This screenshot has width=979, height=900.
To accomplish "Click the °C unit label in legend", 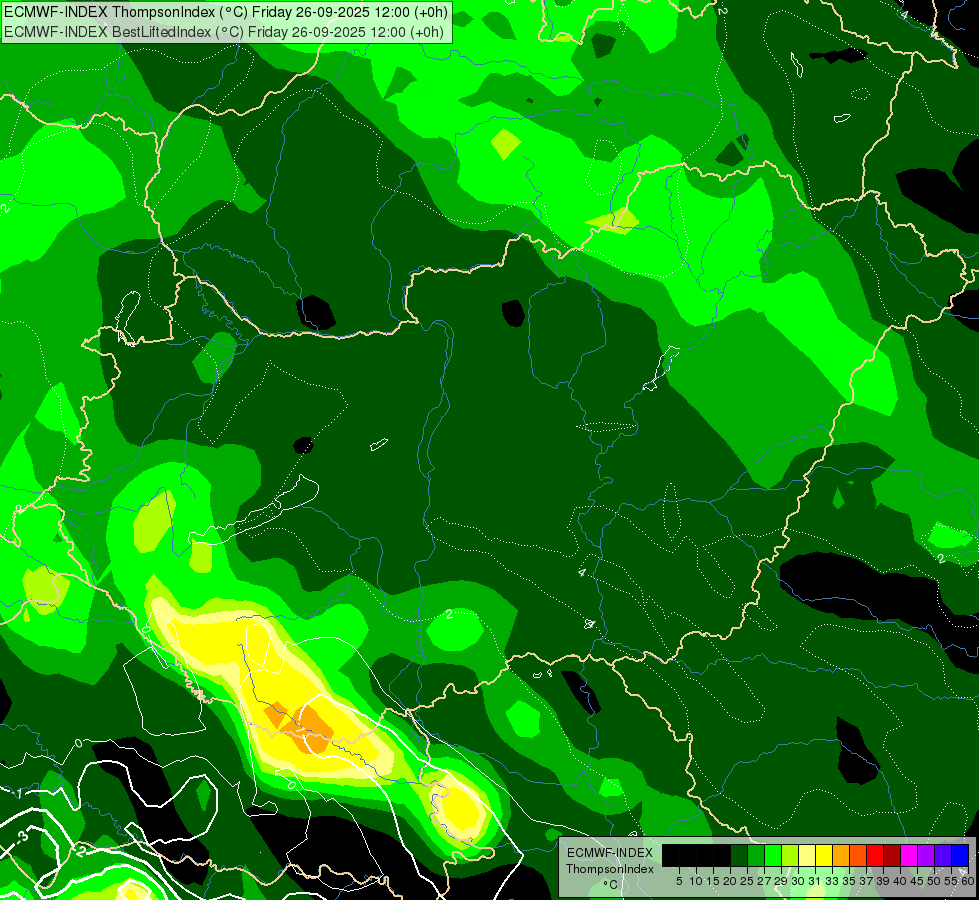I will [x=611, y=884].
